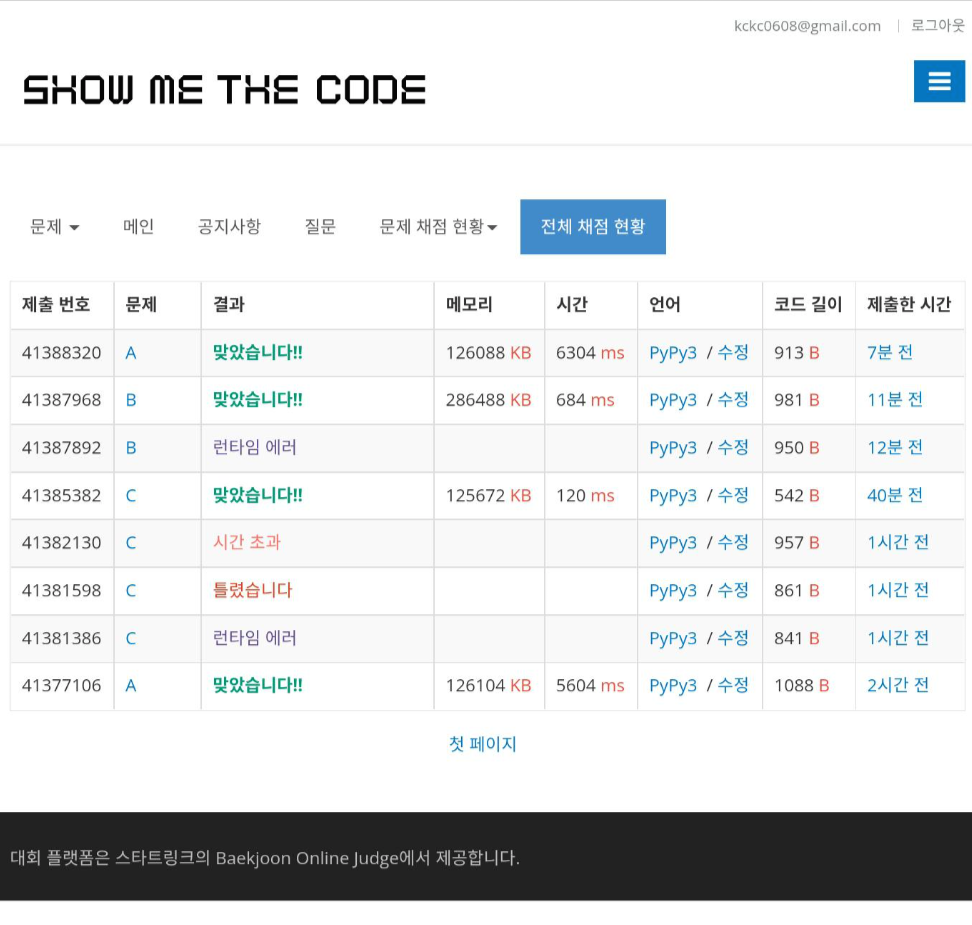Expand the 문제 dropdown menu

pos(55,226)
